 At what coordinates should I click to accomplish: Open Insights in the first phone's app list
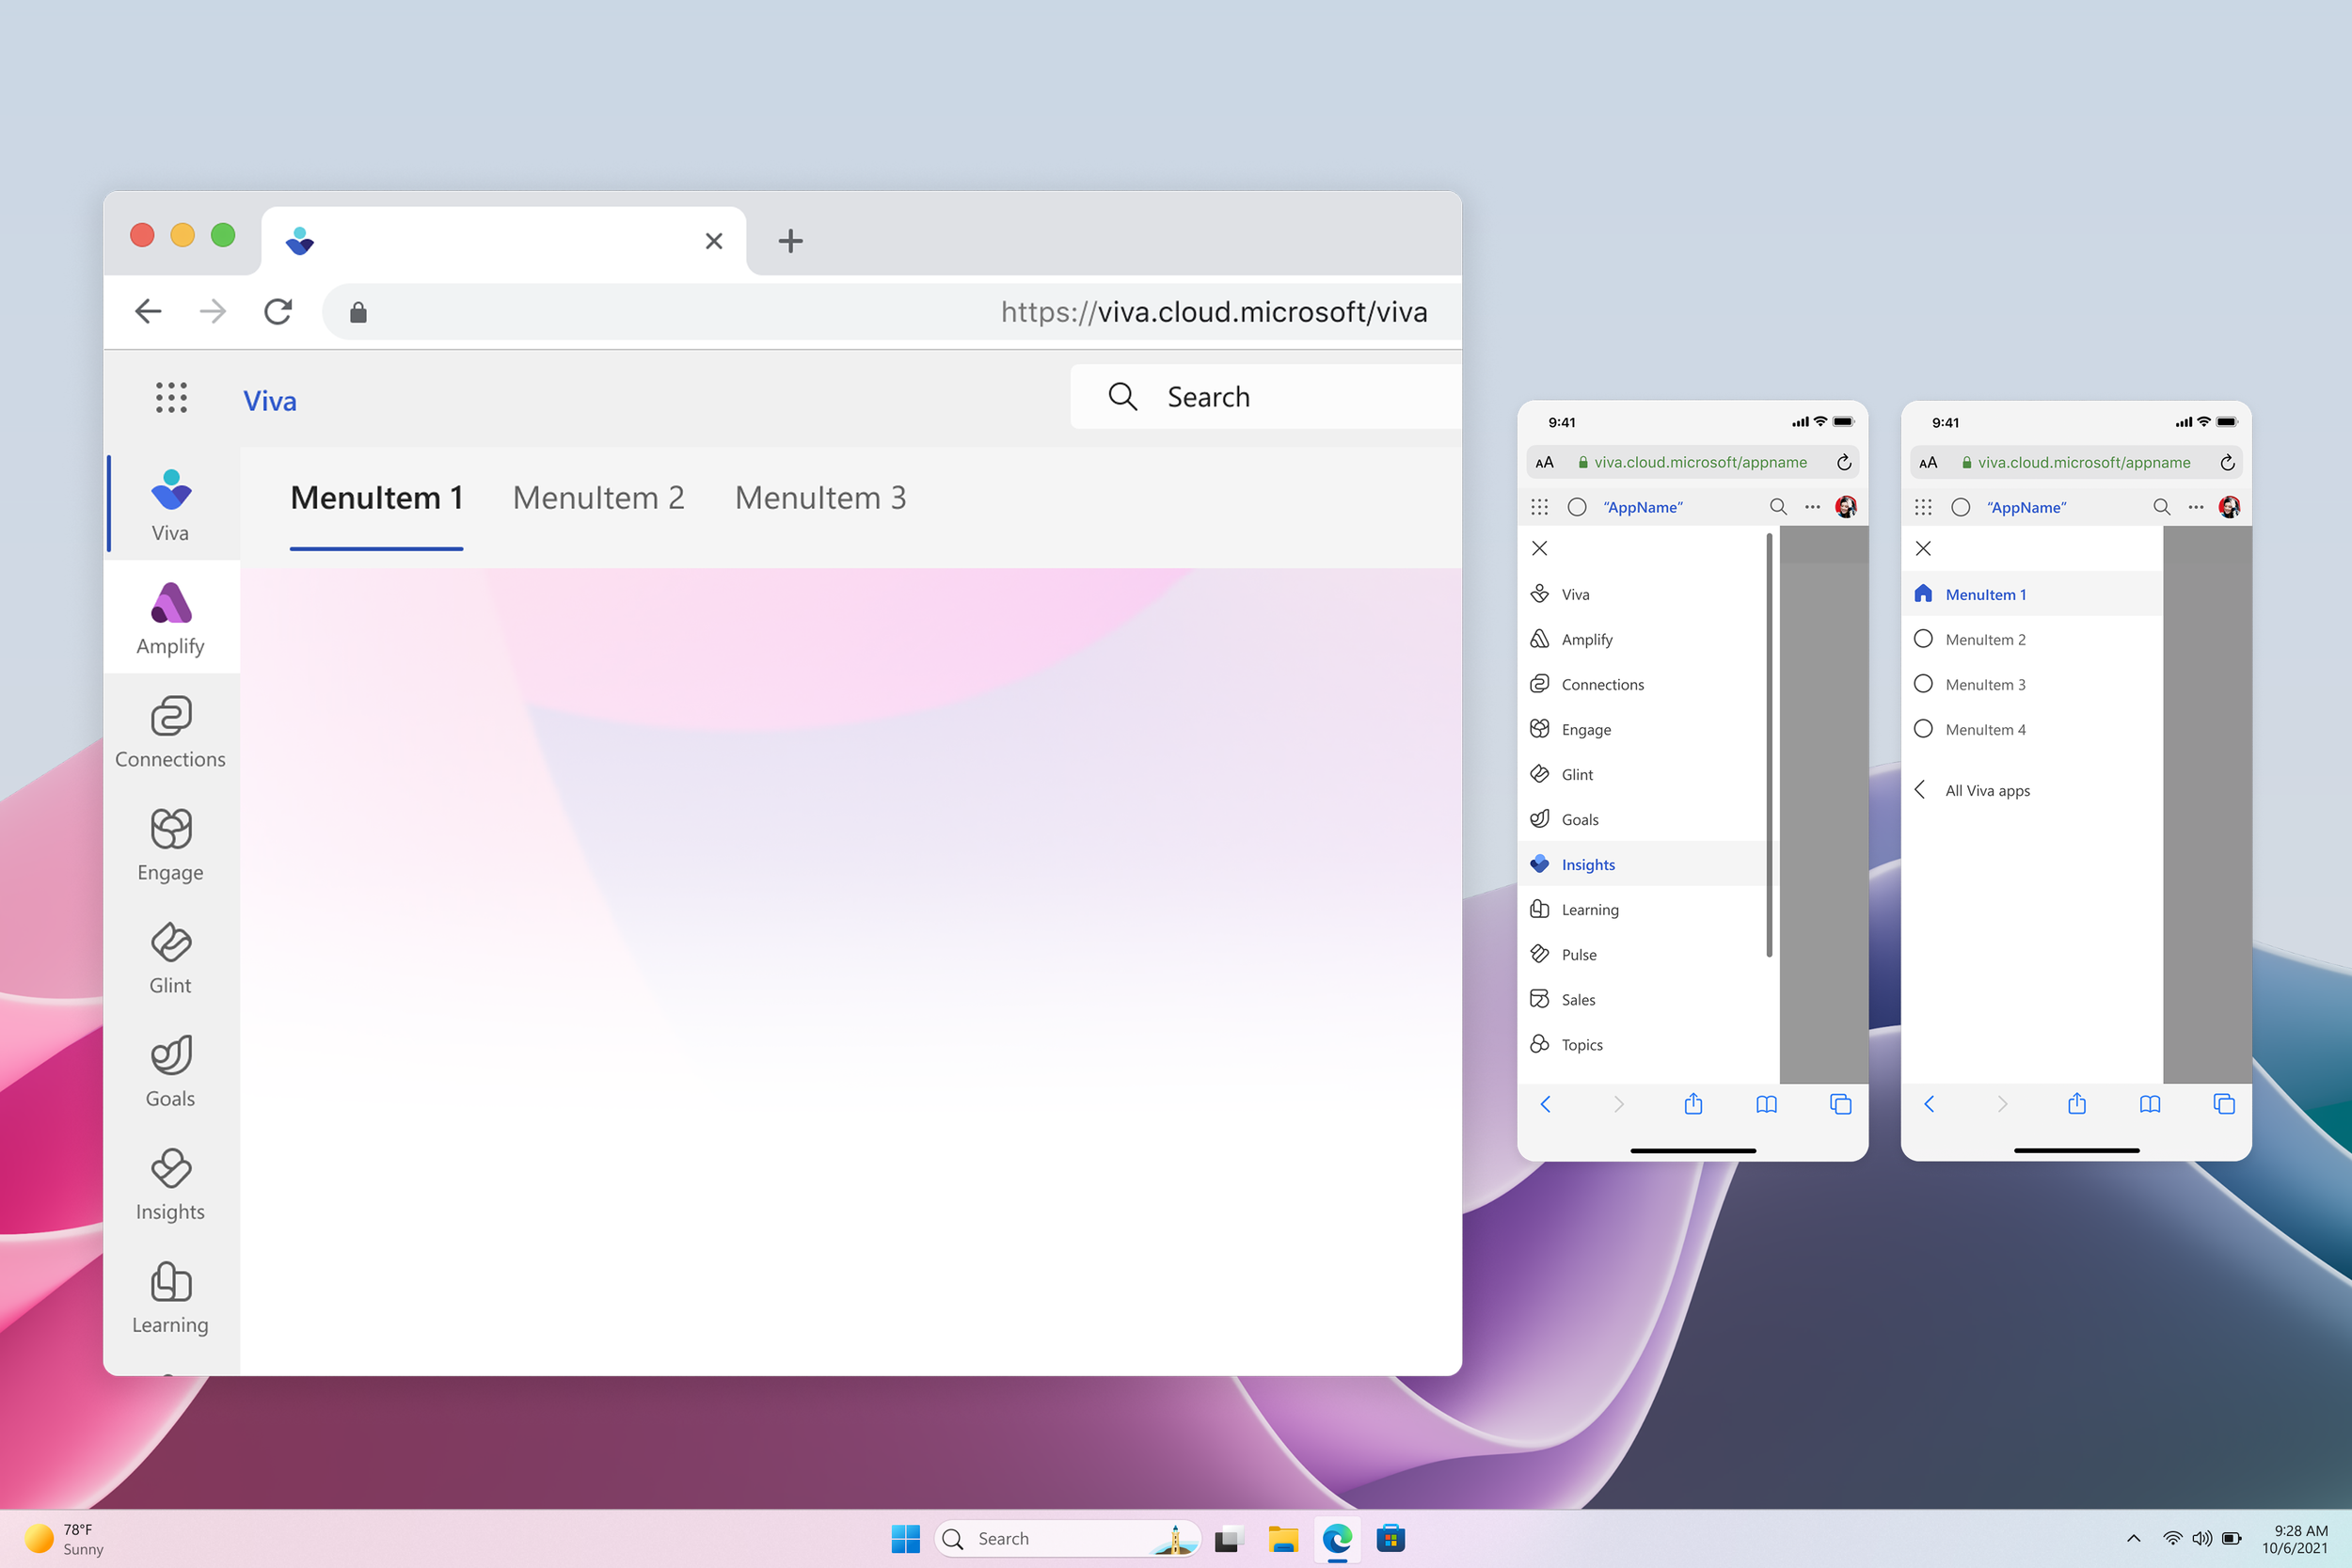(1587, 864)
